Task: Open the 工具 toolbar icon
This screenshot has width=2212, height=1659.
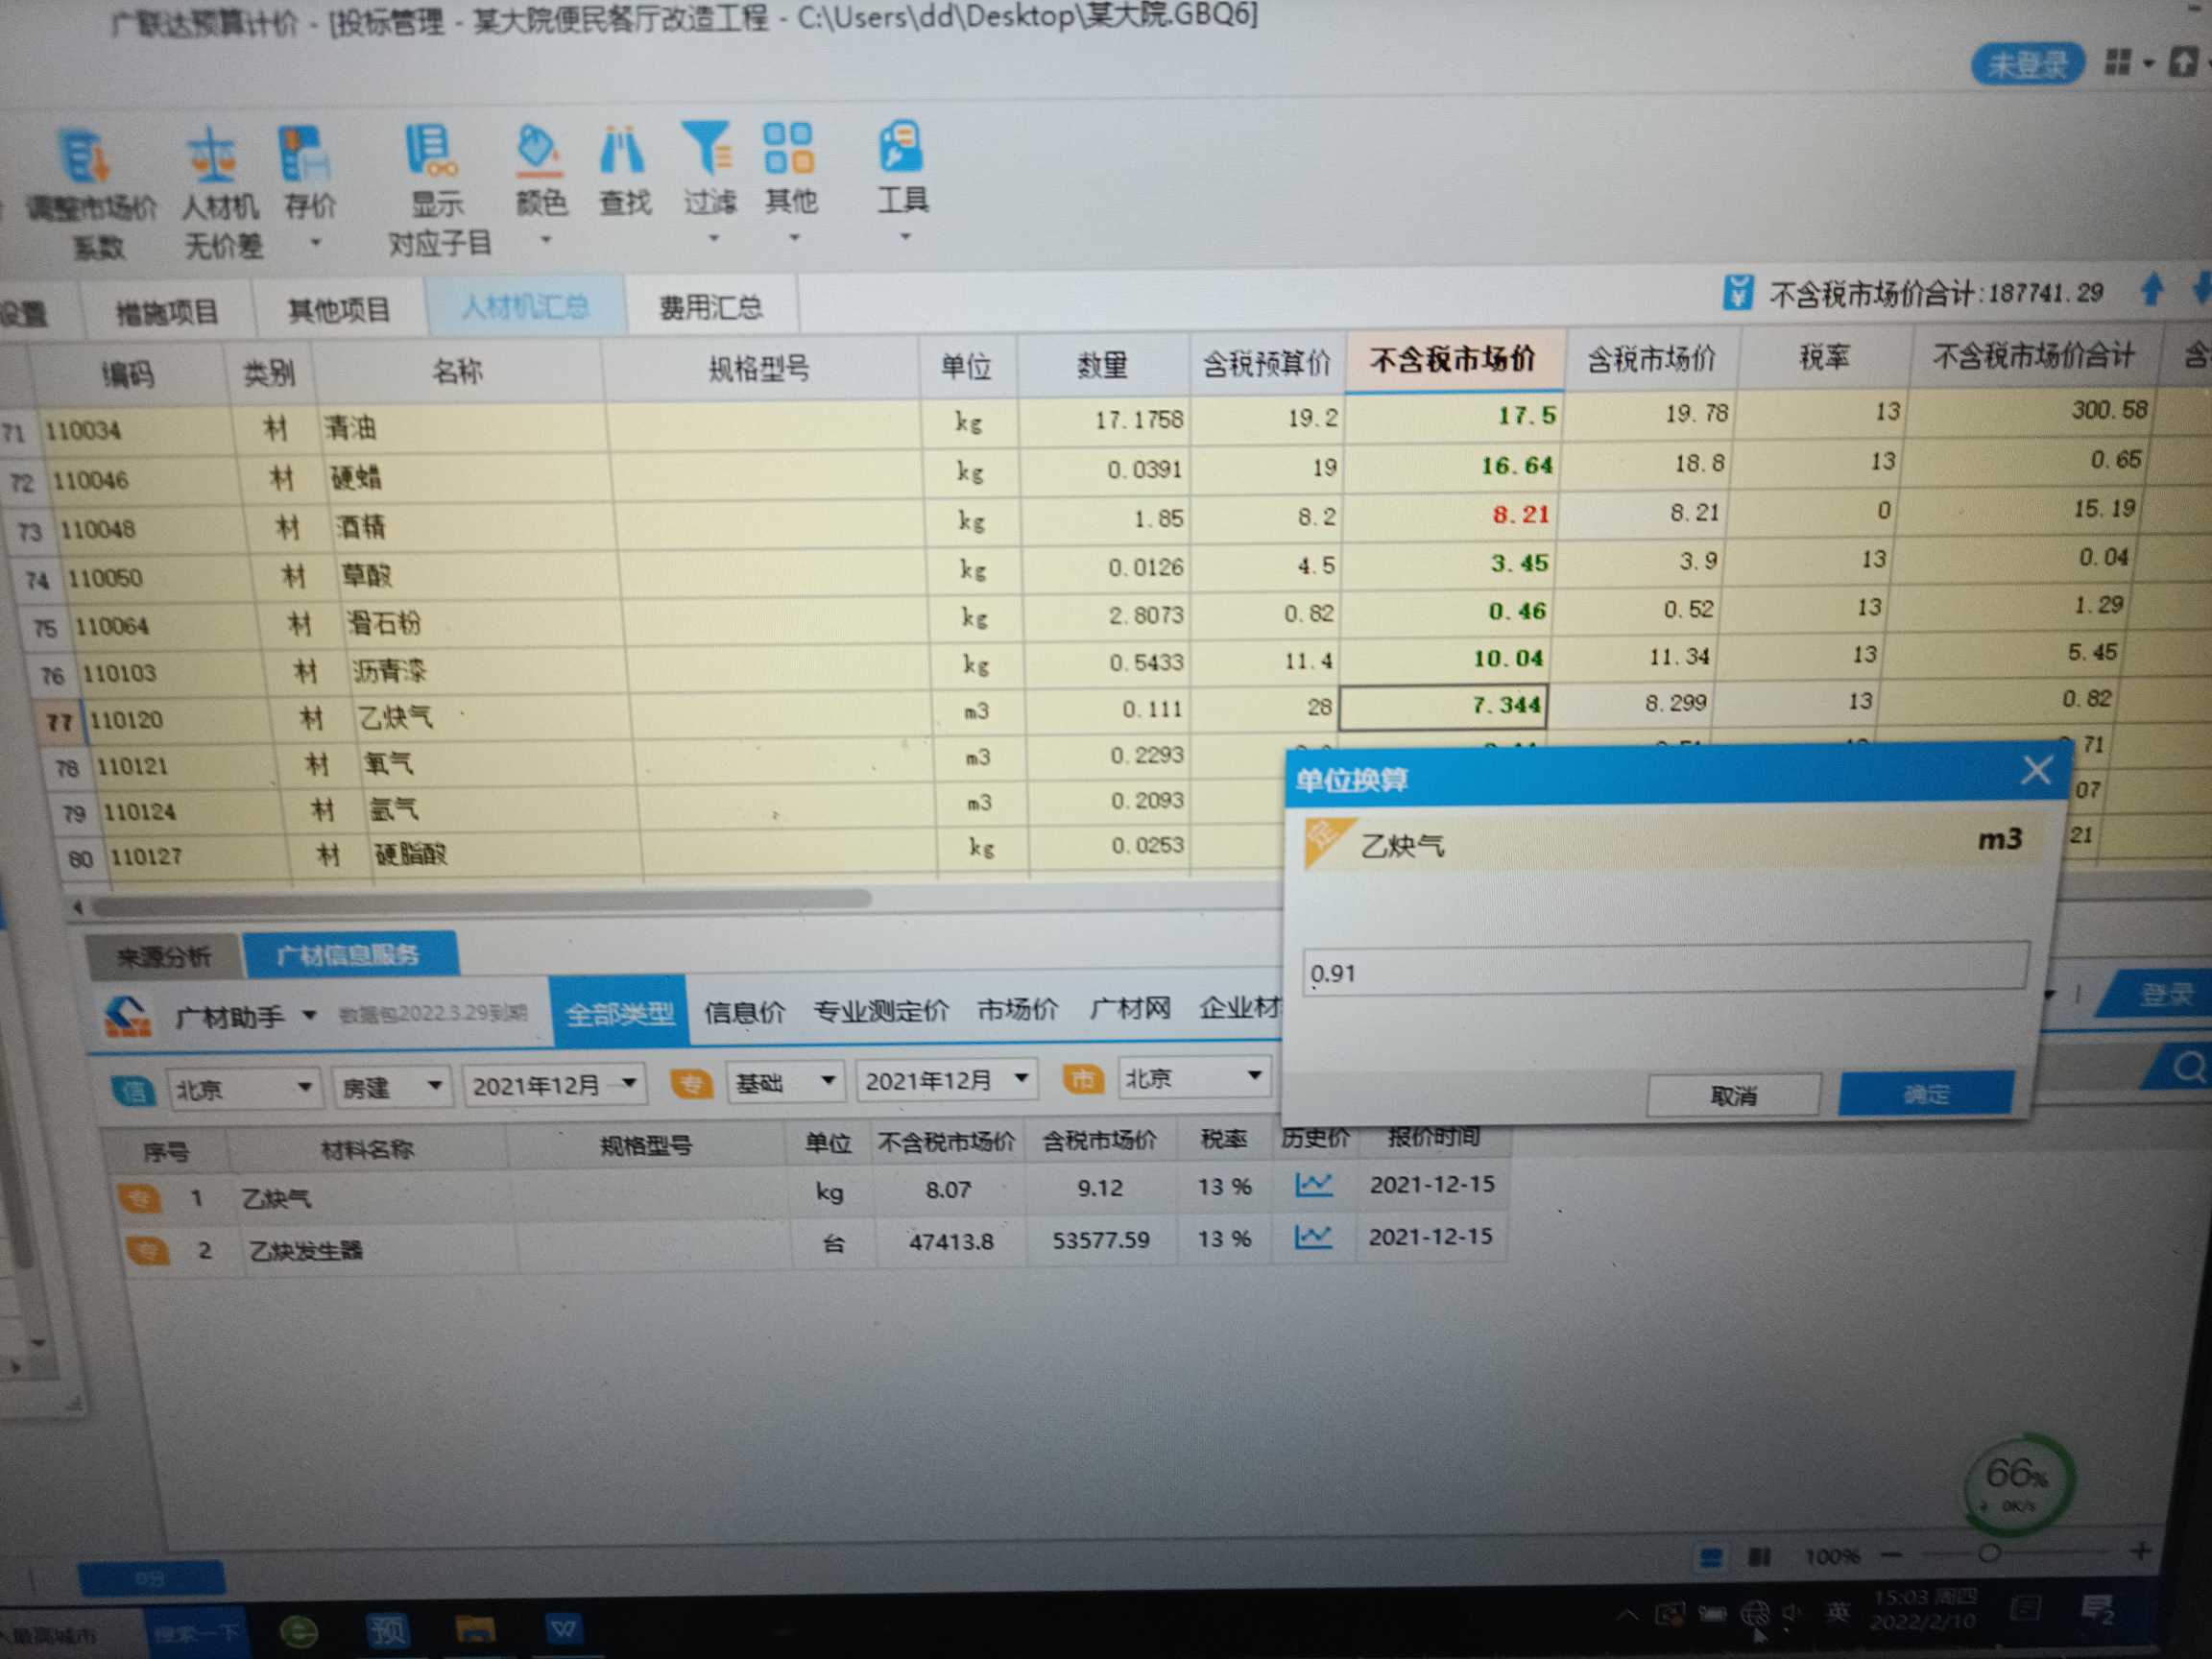Action: (902, 148)
